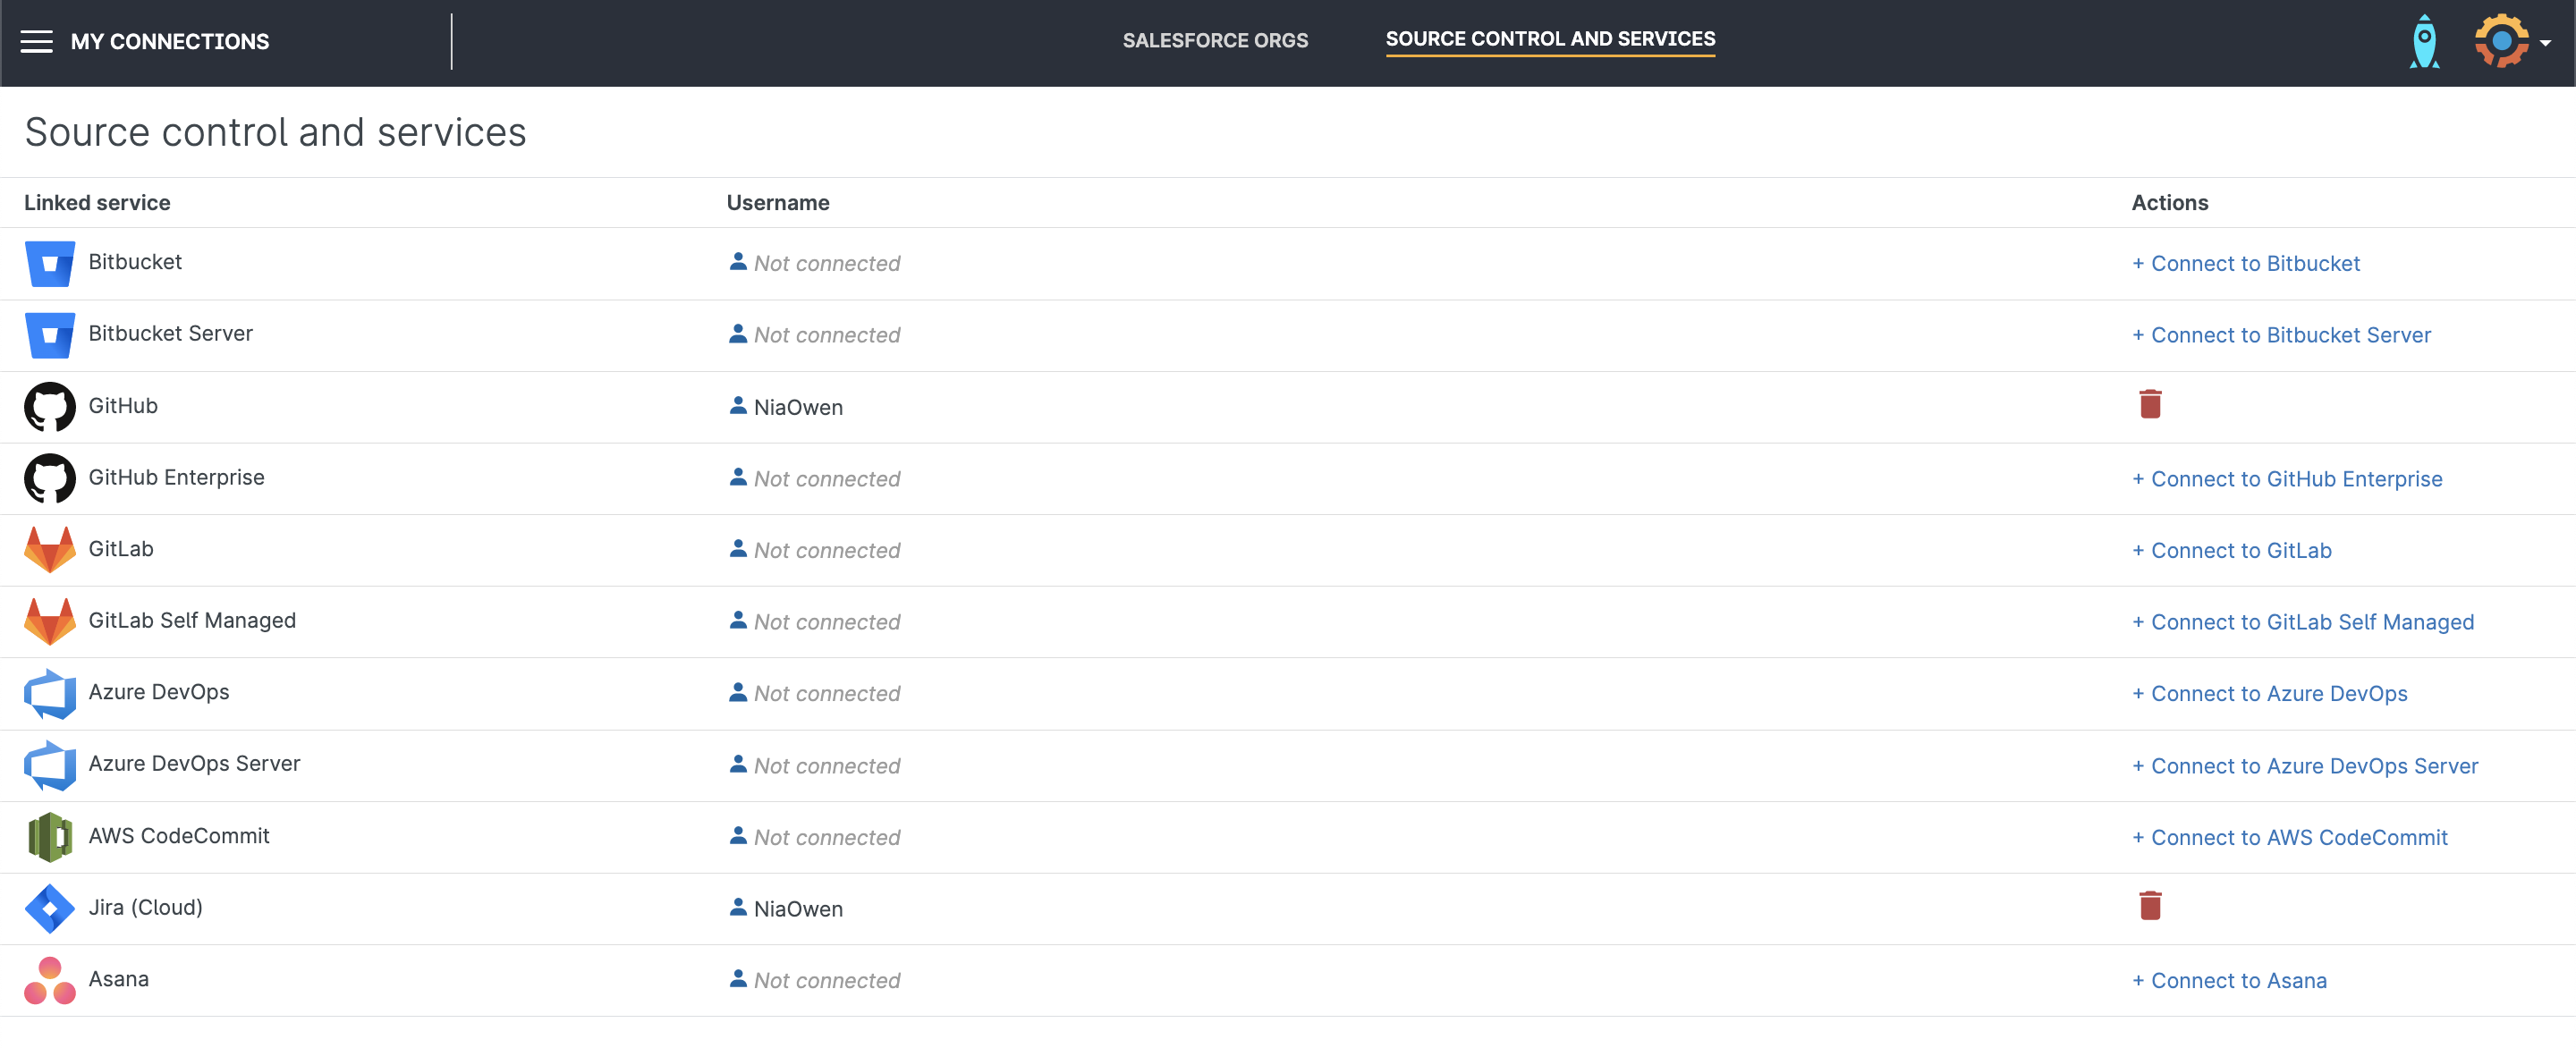Click the Username column header
This screenshot has height=1048, width=2576.
(778, 203)
